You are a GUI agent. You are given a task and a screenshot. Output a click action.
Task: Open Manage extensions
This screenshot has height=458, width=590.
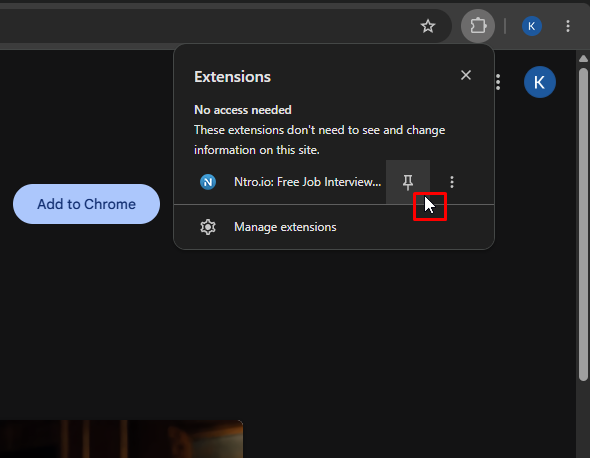pyautogui.click(x=333, y=227)
